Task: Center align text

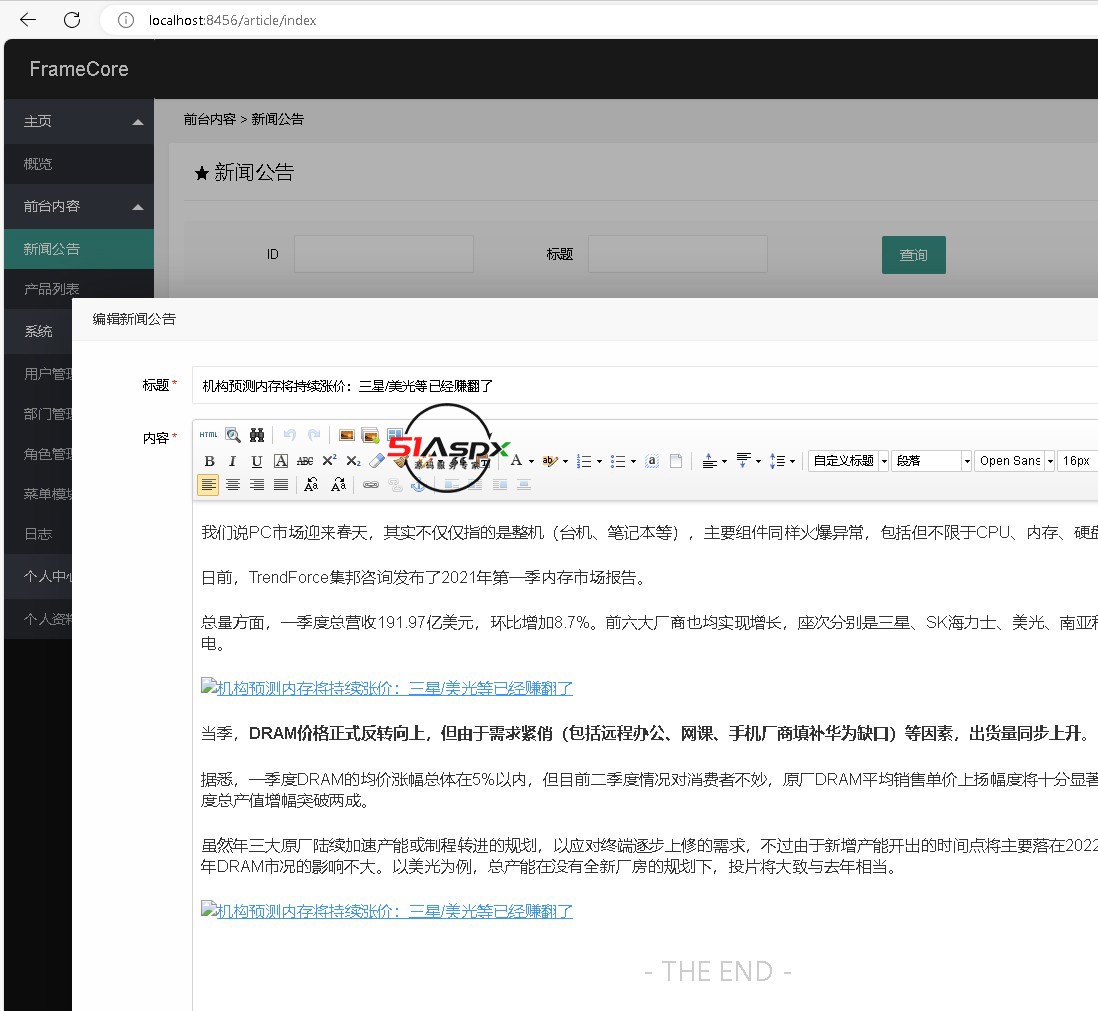Action: click(x=232, y=484)
